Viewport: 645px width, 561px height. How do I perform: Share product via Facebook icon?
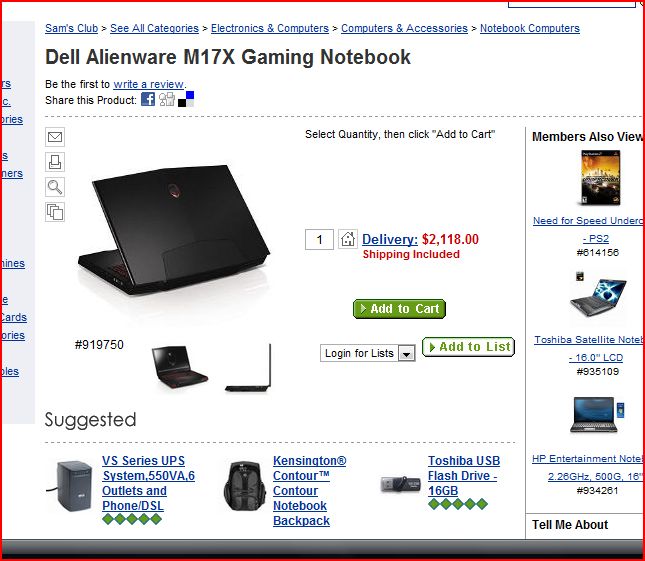pyautogui.click(x=148, y=99)
